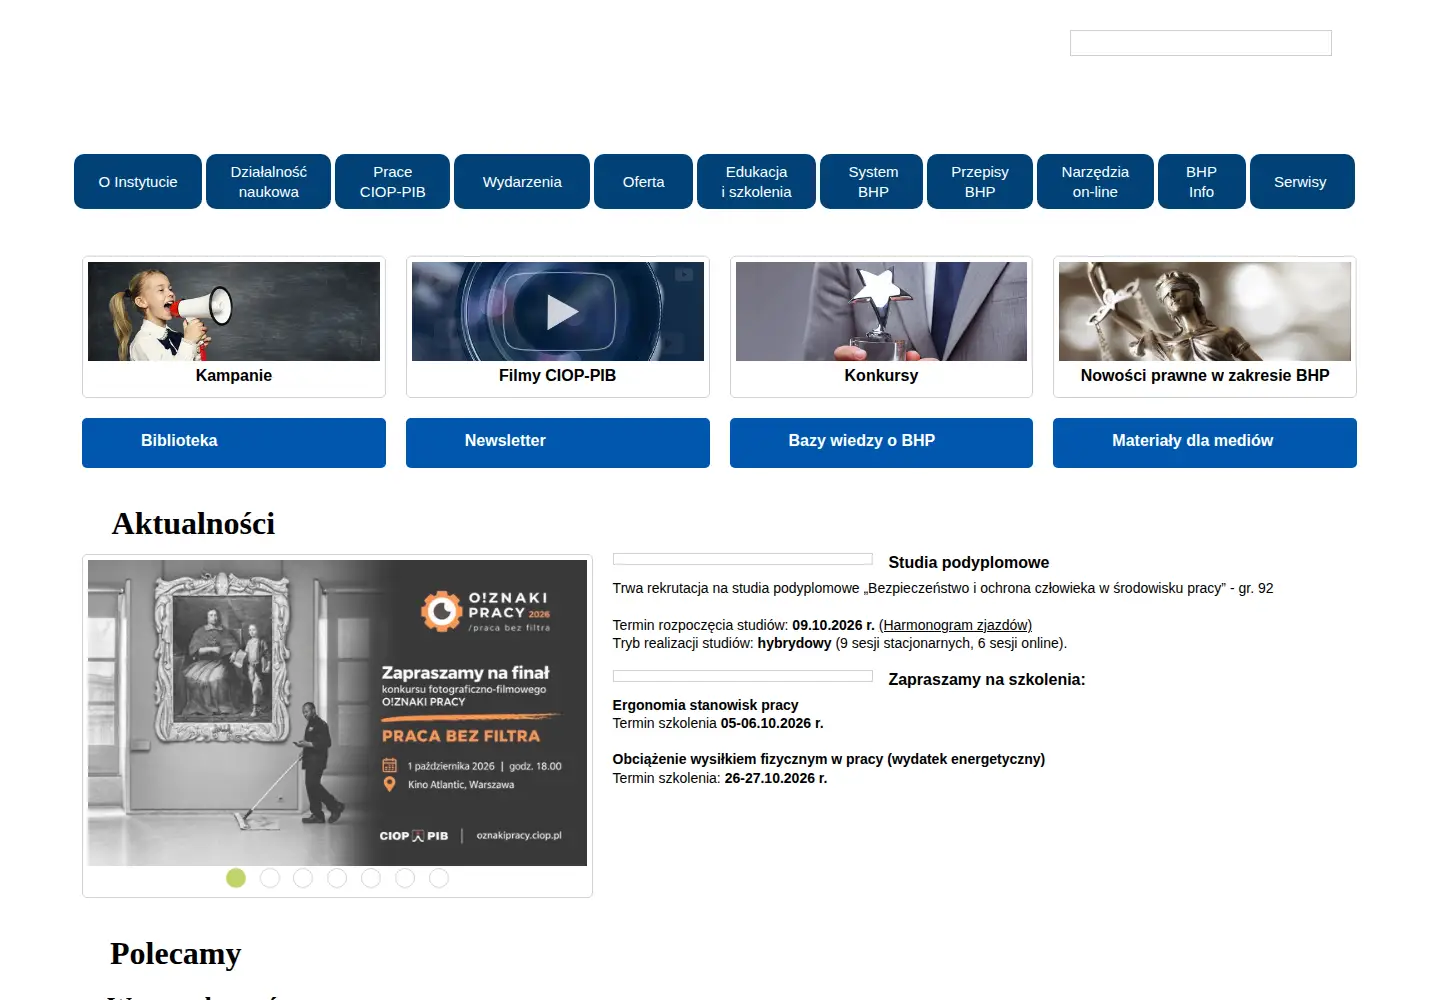This screenshot has width=1440, height=1000.
Task: Open Narzędzia on-line menu
Action: (1095, 182)
